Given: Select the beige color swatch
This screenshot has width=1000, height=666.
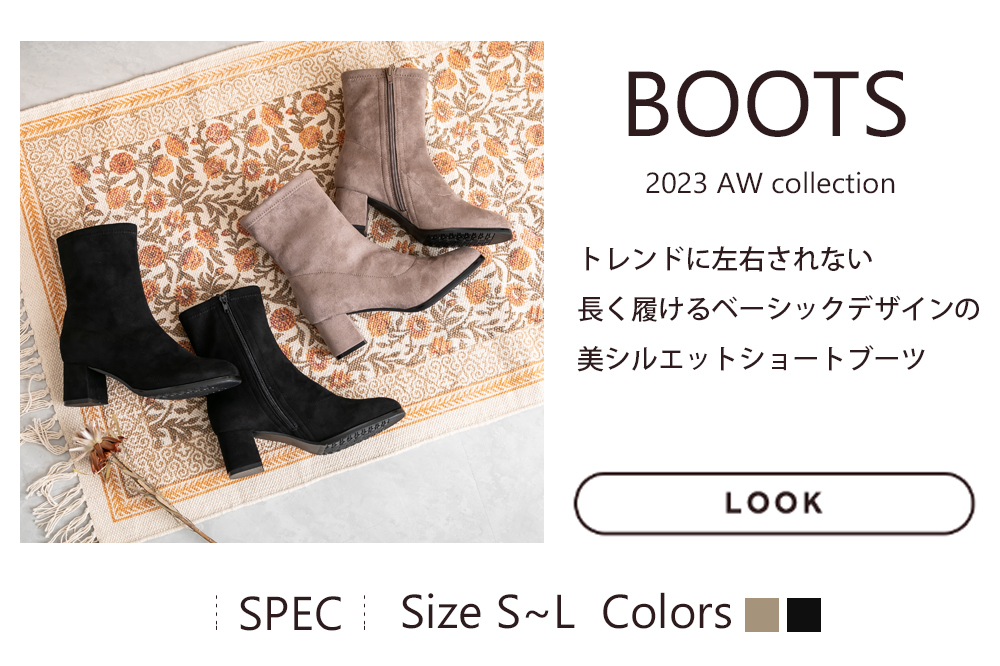Looking at the screenshot, I should pos(762,614).
